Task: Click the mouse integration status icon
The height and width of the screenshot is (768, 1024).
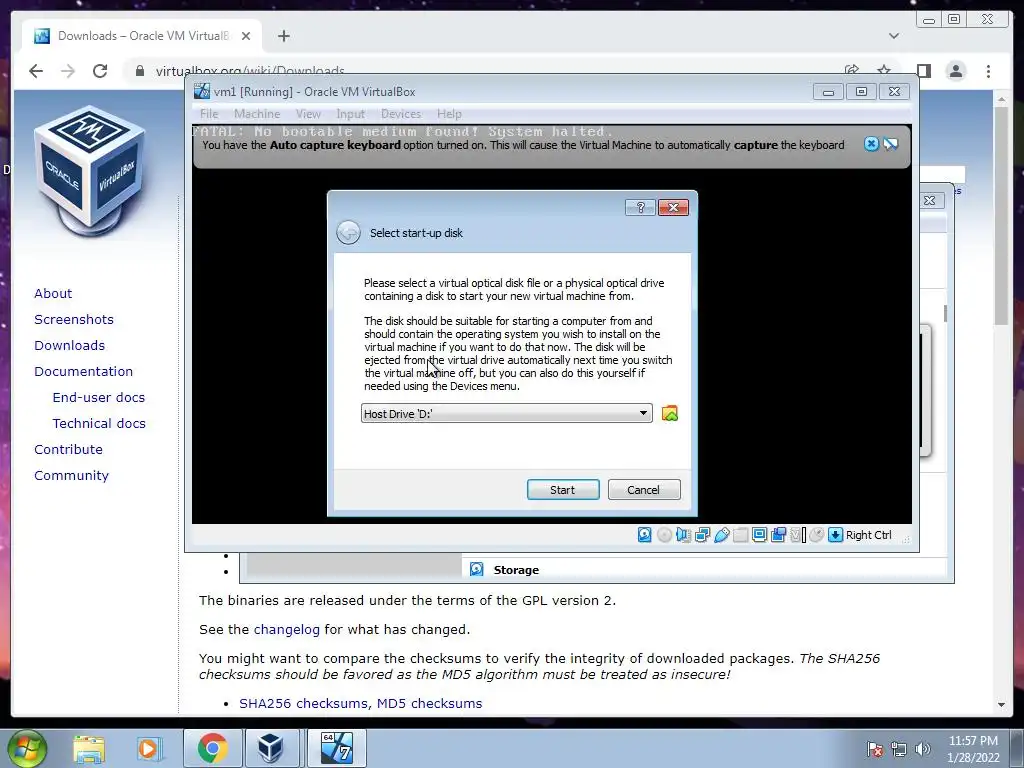Action: [816, 535]
